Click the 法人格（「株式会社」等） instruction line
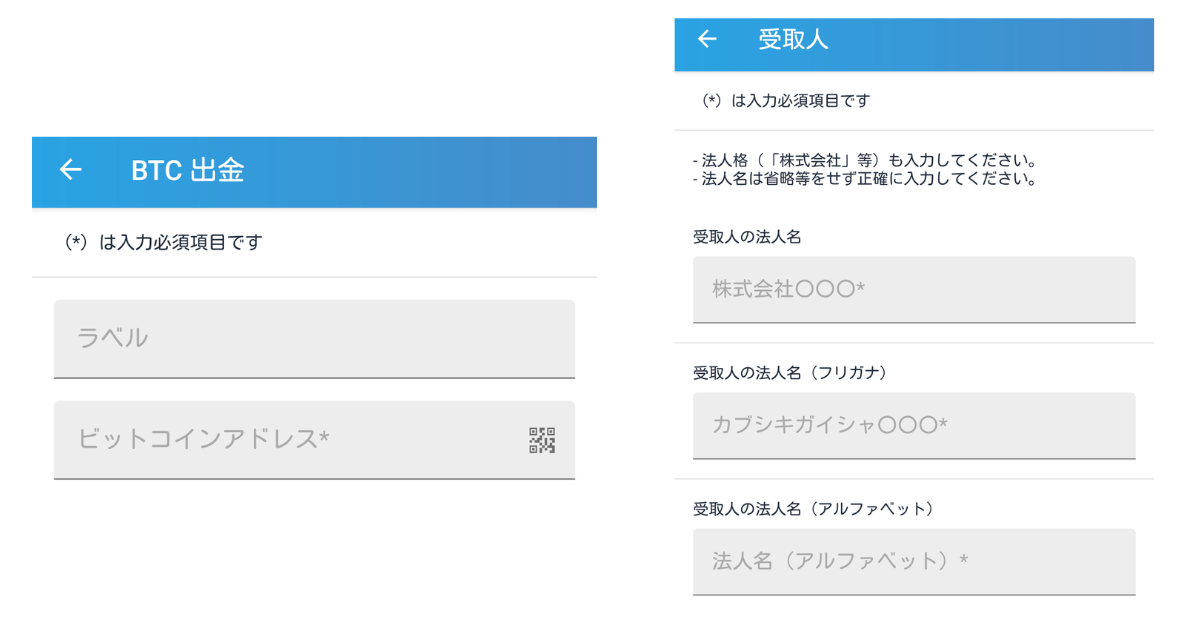This screenshot has width=1200, height=630. coord(863,161)
